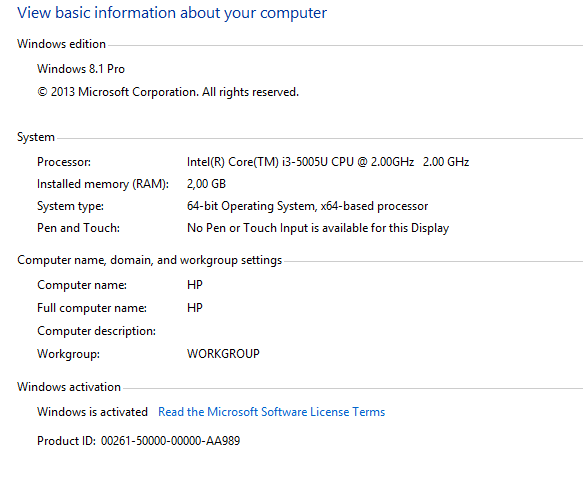This screenshot has height=494, width=583.
Task: Select the 'No Pen or Touch Input' value
Action: 318,228
